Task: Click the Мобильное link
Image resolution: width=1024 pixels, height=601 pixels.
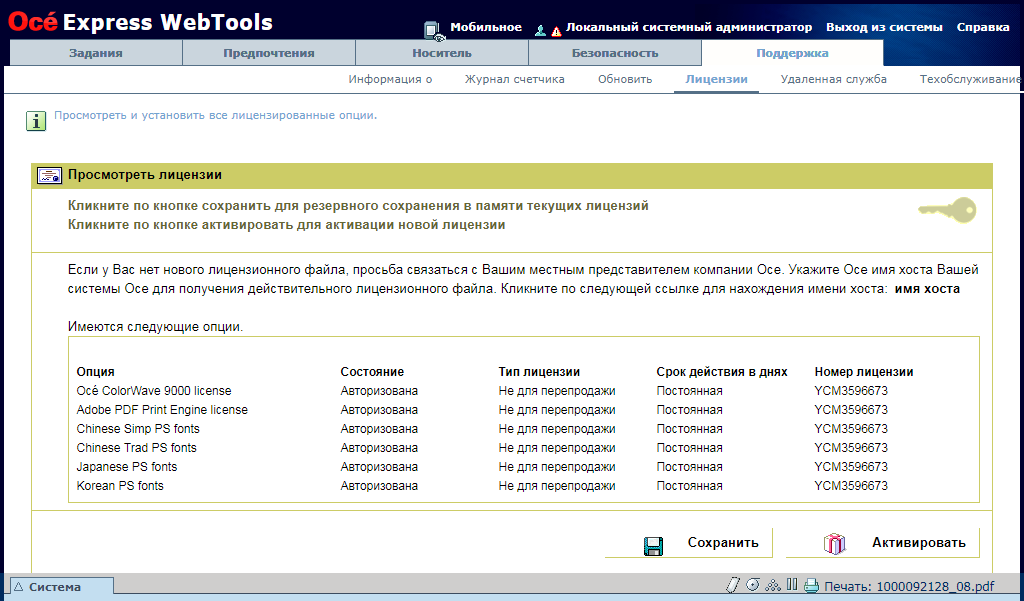Action: click(486, 27)
